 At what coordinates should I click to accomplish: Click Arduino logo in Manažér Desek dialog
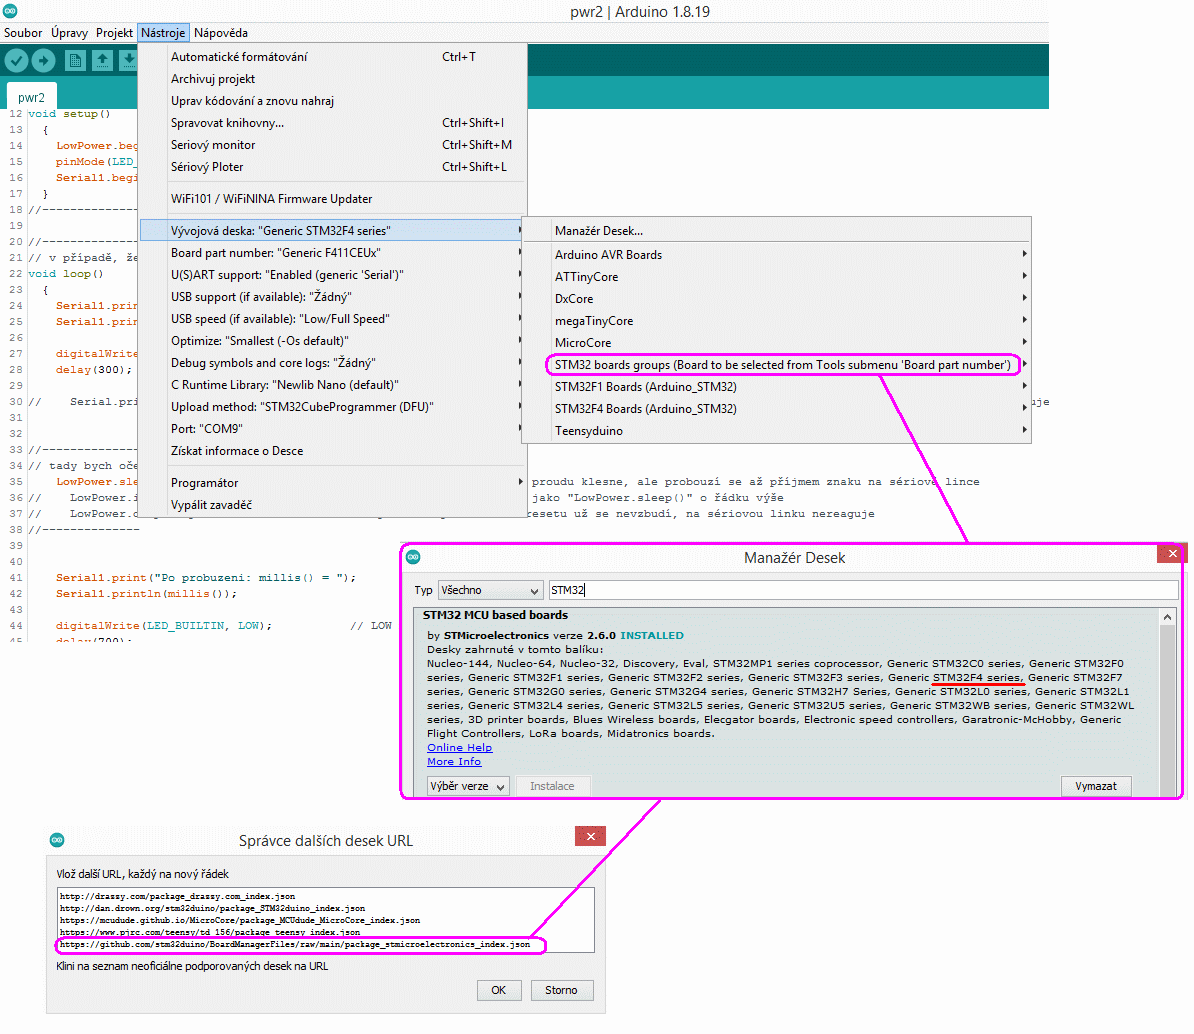point(413,557)
